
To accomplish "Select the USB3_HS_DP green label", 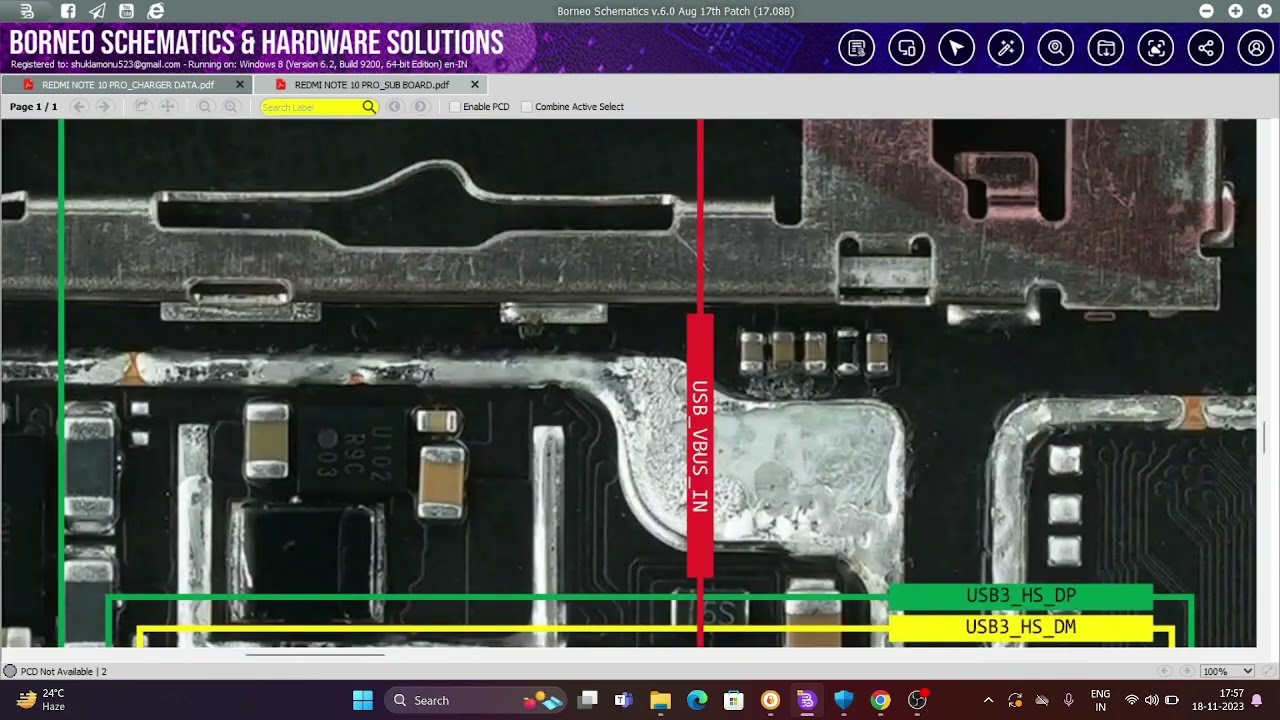I will point(1021,596).
